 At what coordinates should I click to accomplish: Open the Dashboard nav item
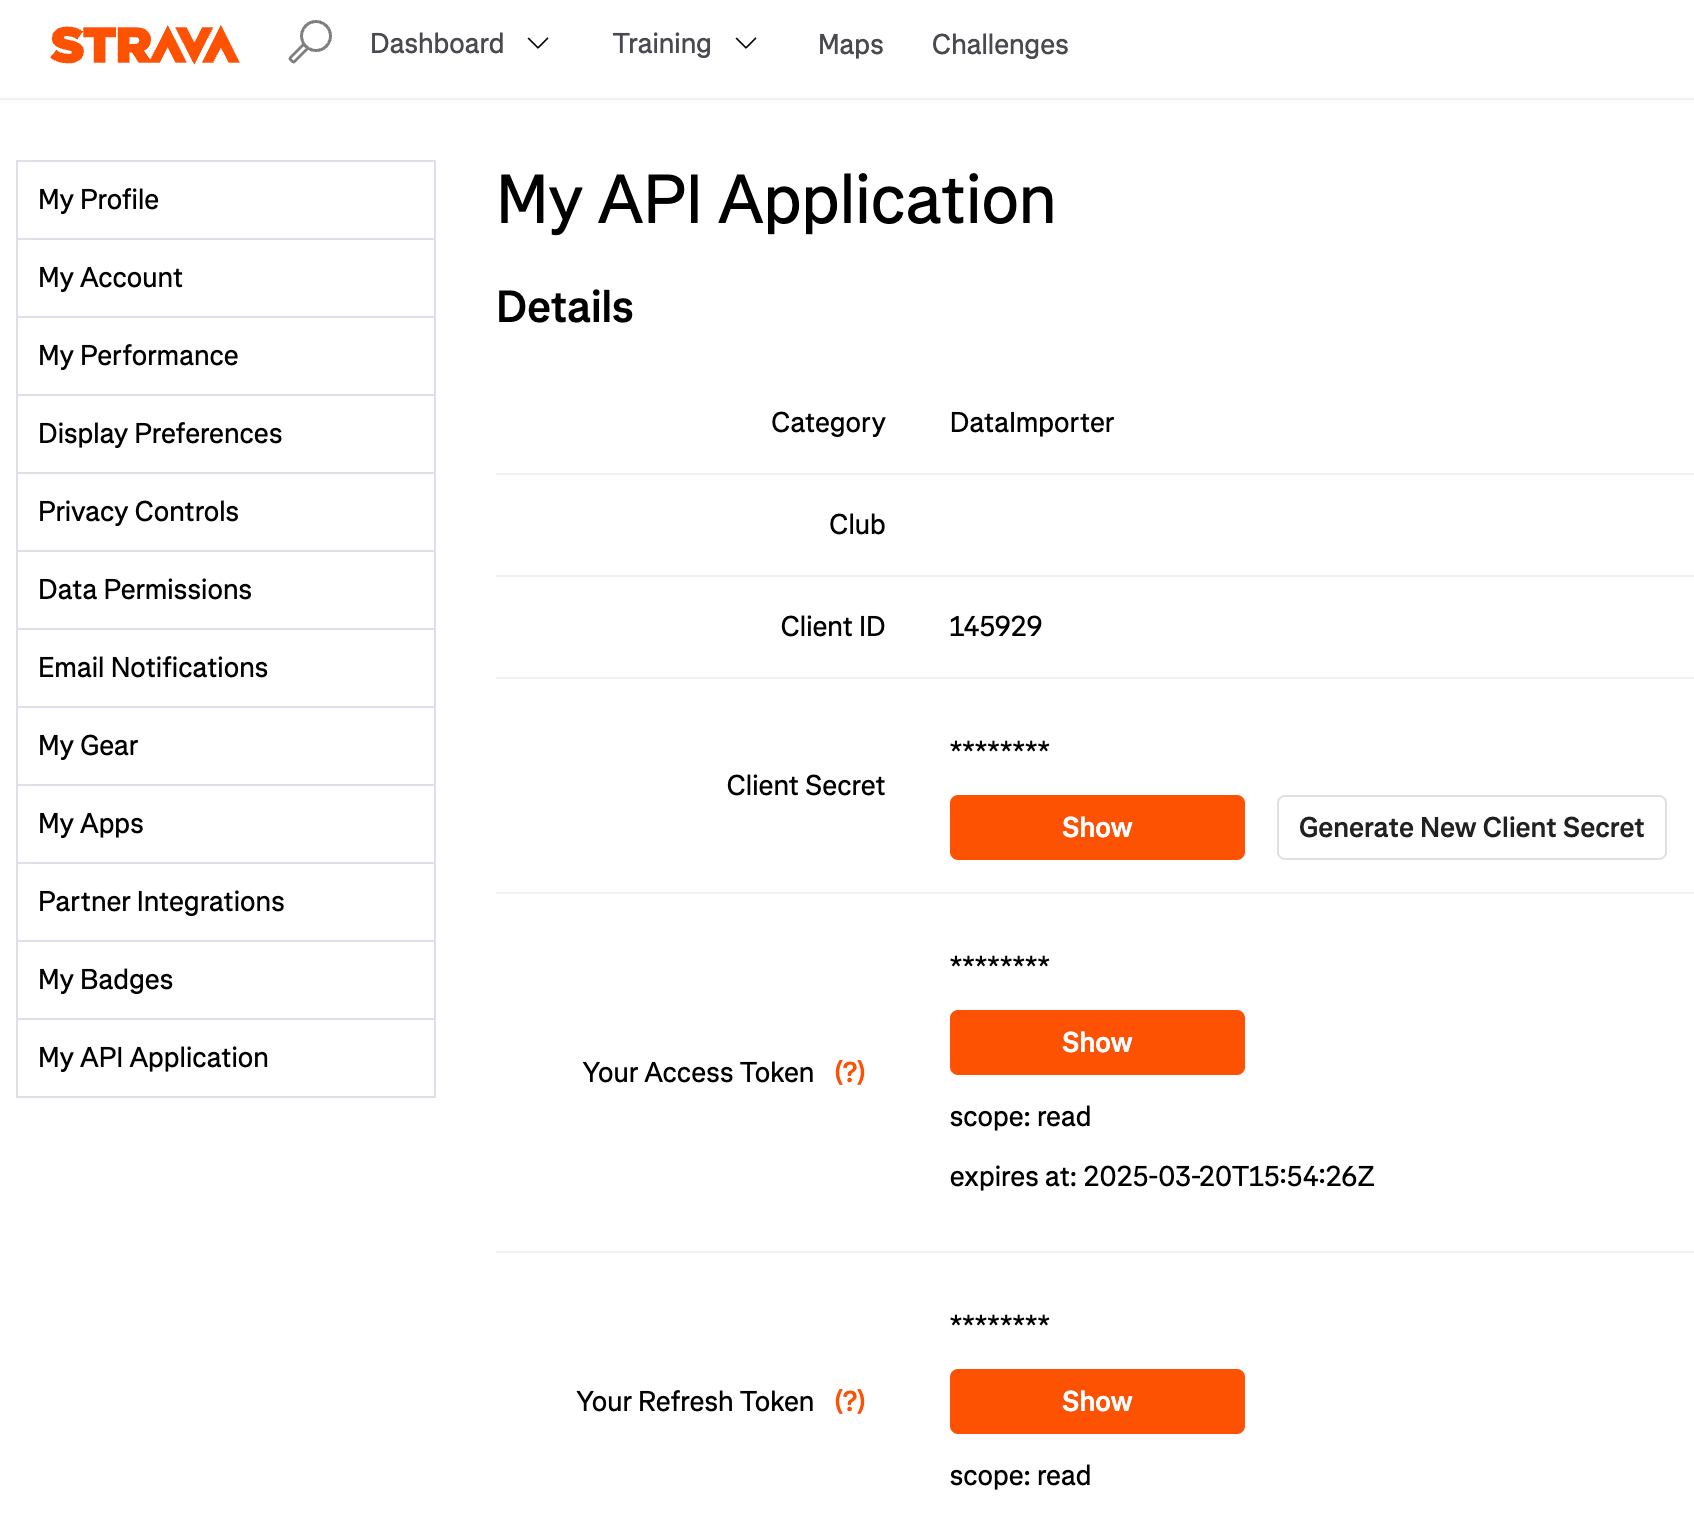coord(437,44)
